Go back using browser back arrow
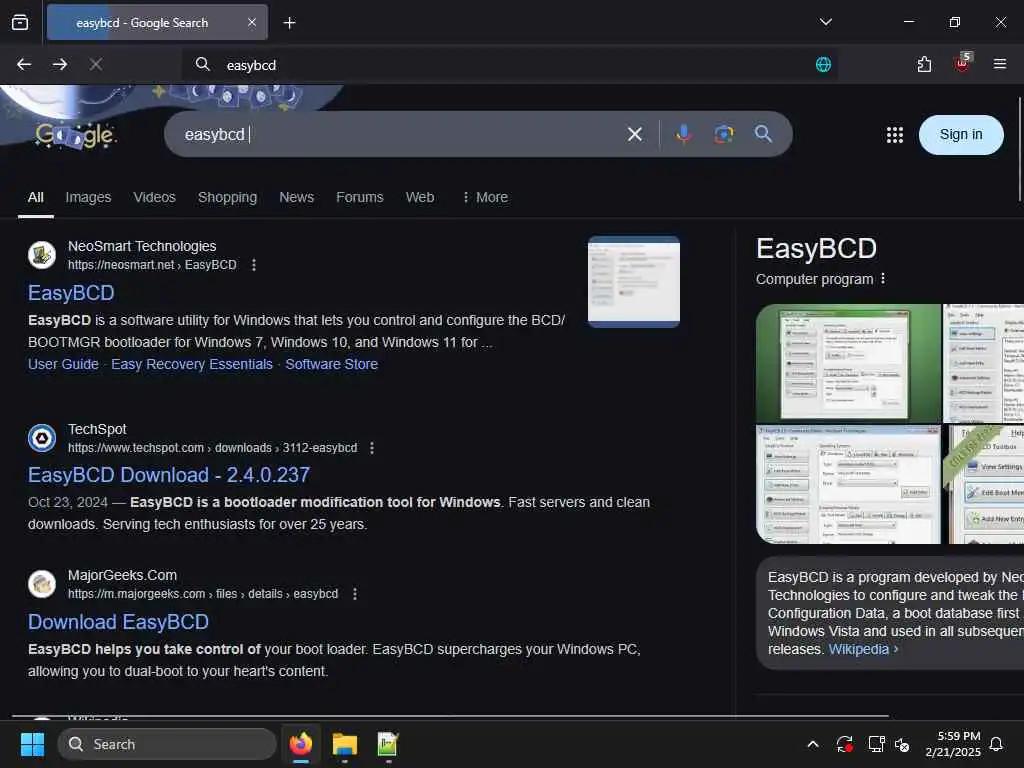1024x768 pixels. (24, 64)
